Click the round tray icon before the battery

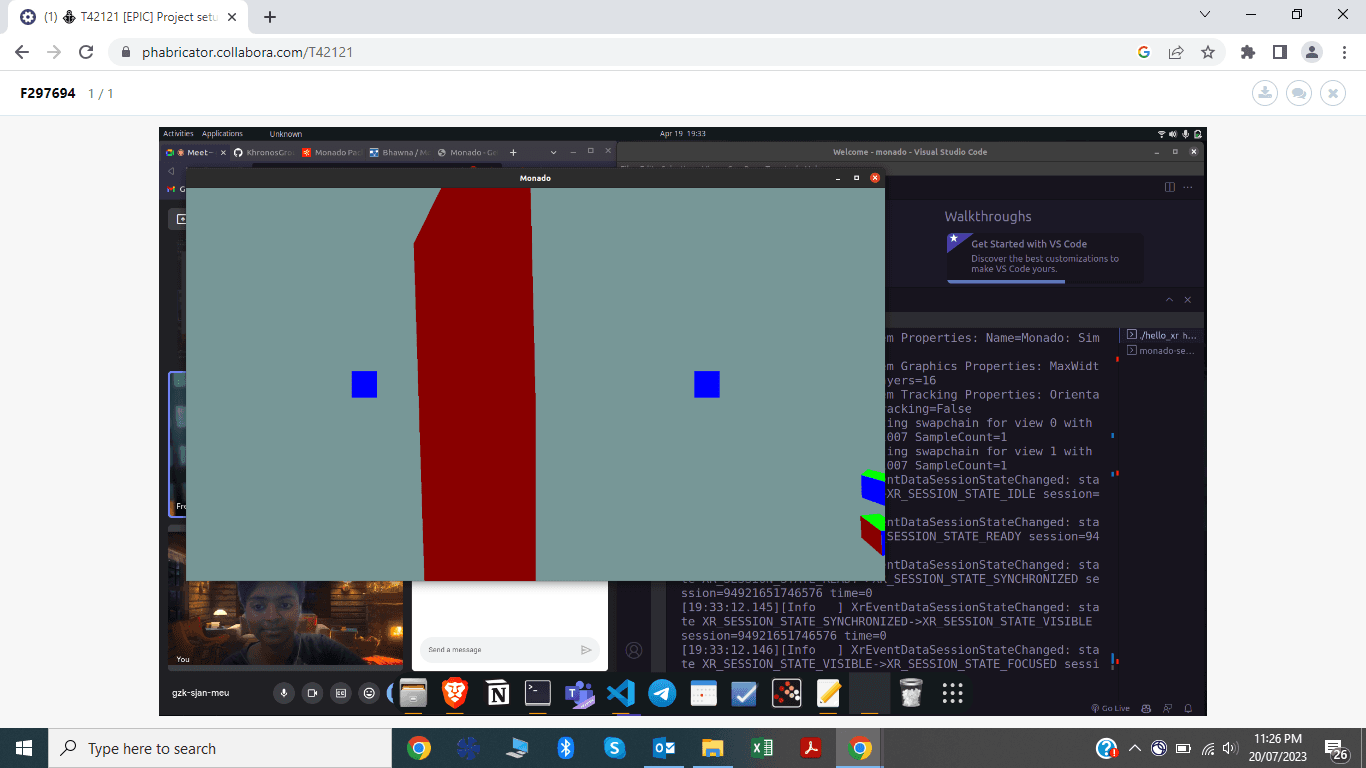click(1159, 748)
